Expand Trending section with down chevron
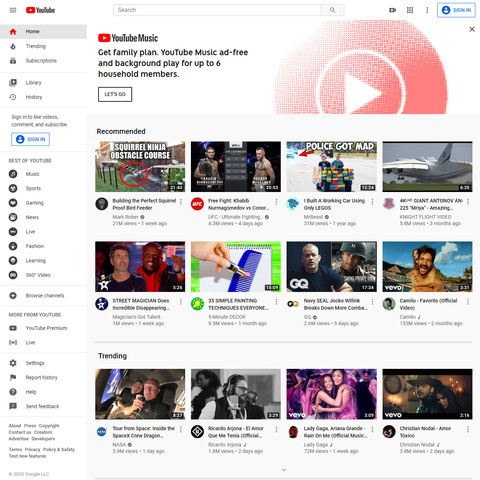This screenshot has height=480, width=480. tap(284, 470)
